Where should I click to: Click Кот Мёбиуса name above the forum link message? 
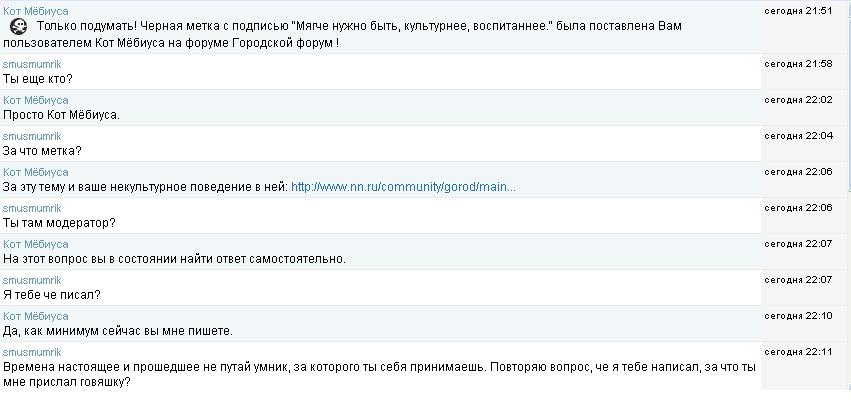36,172
